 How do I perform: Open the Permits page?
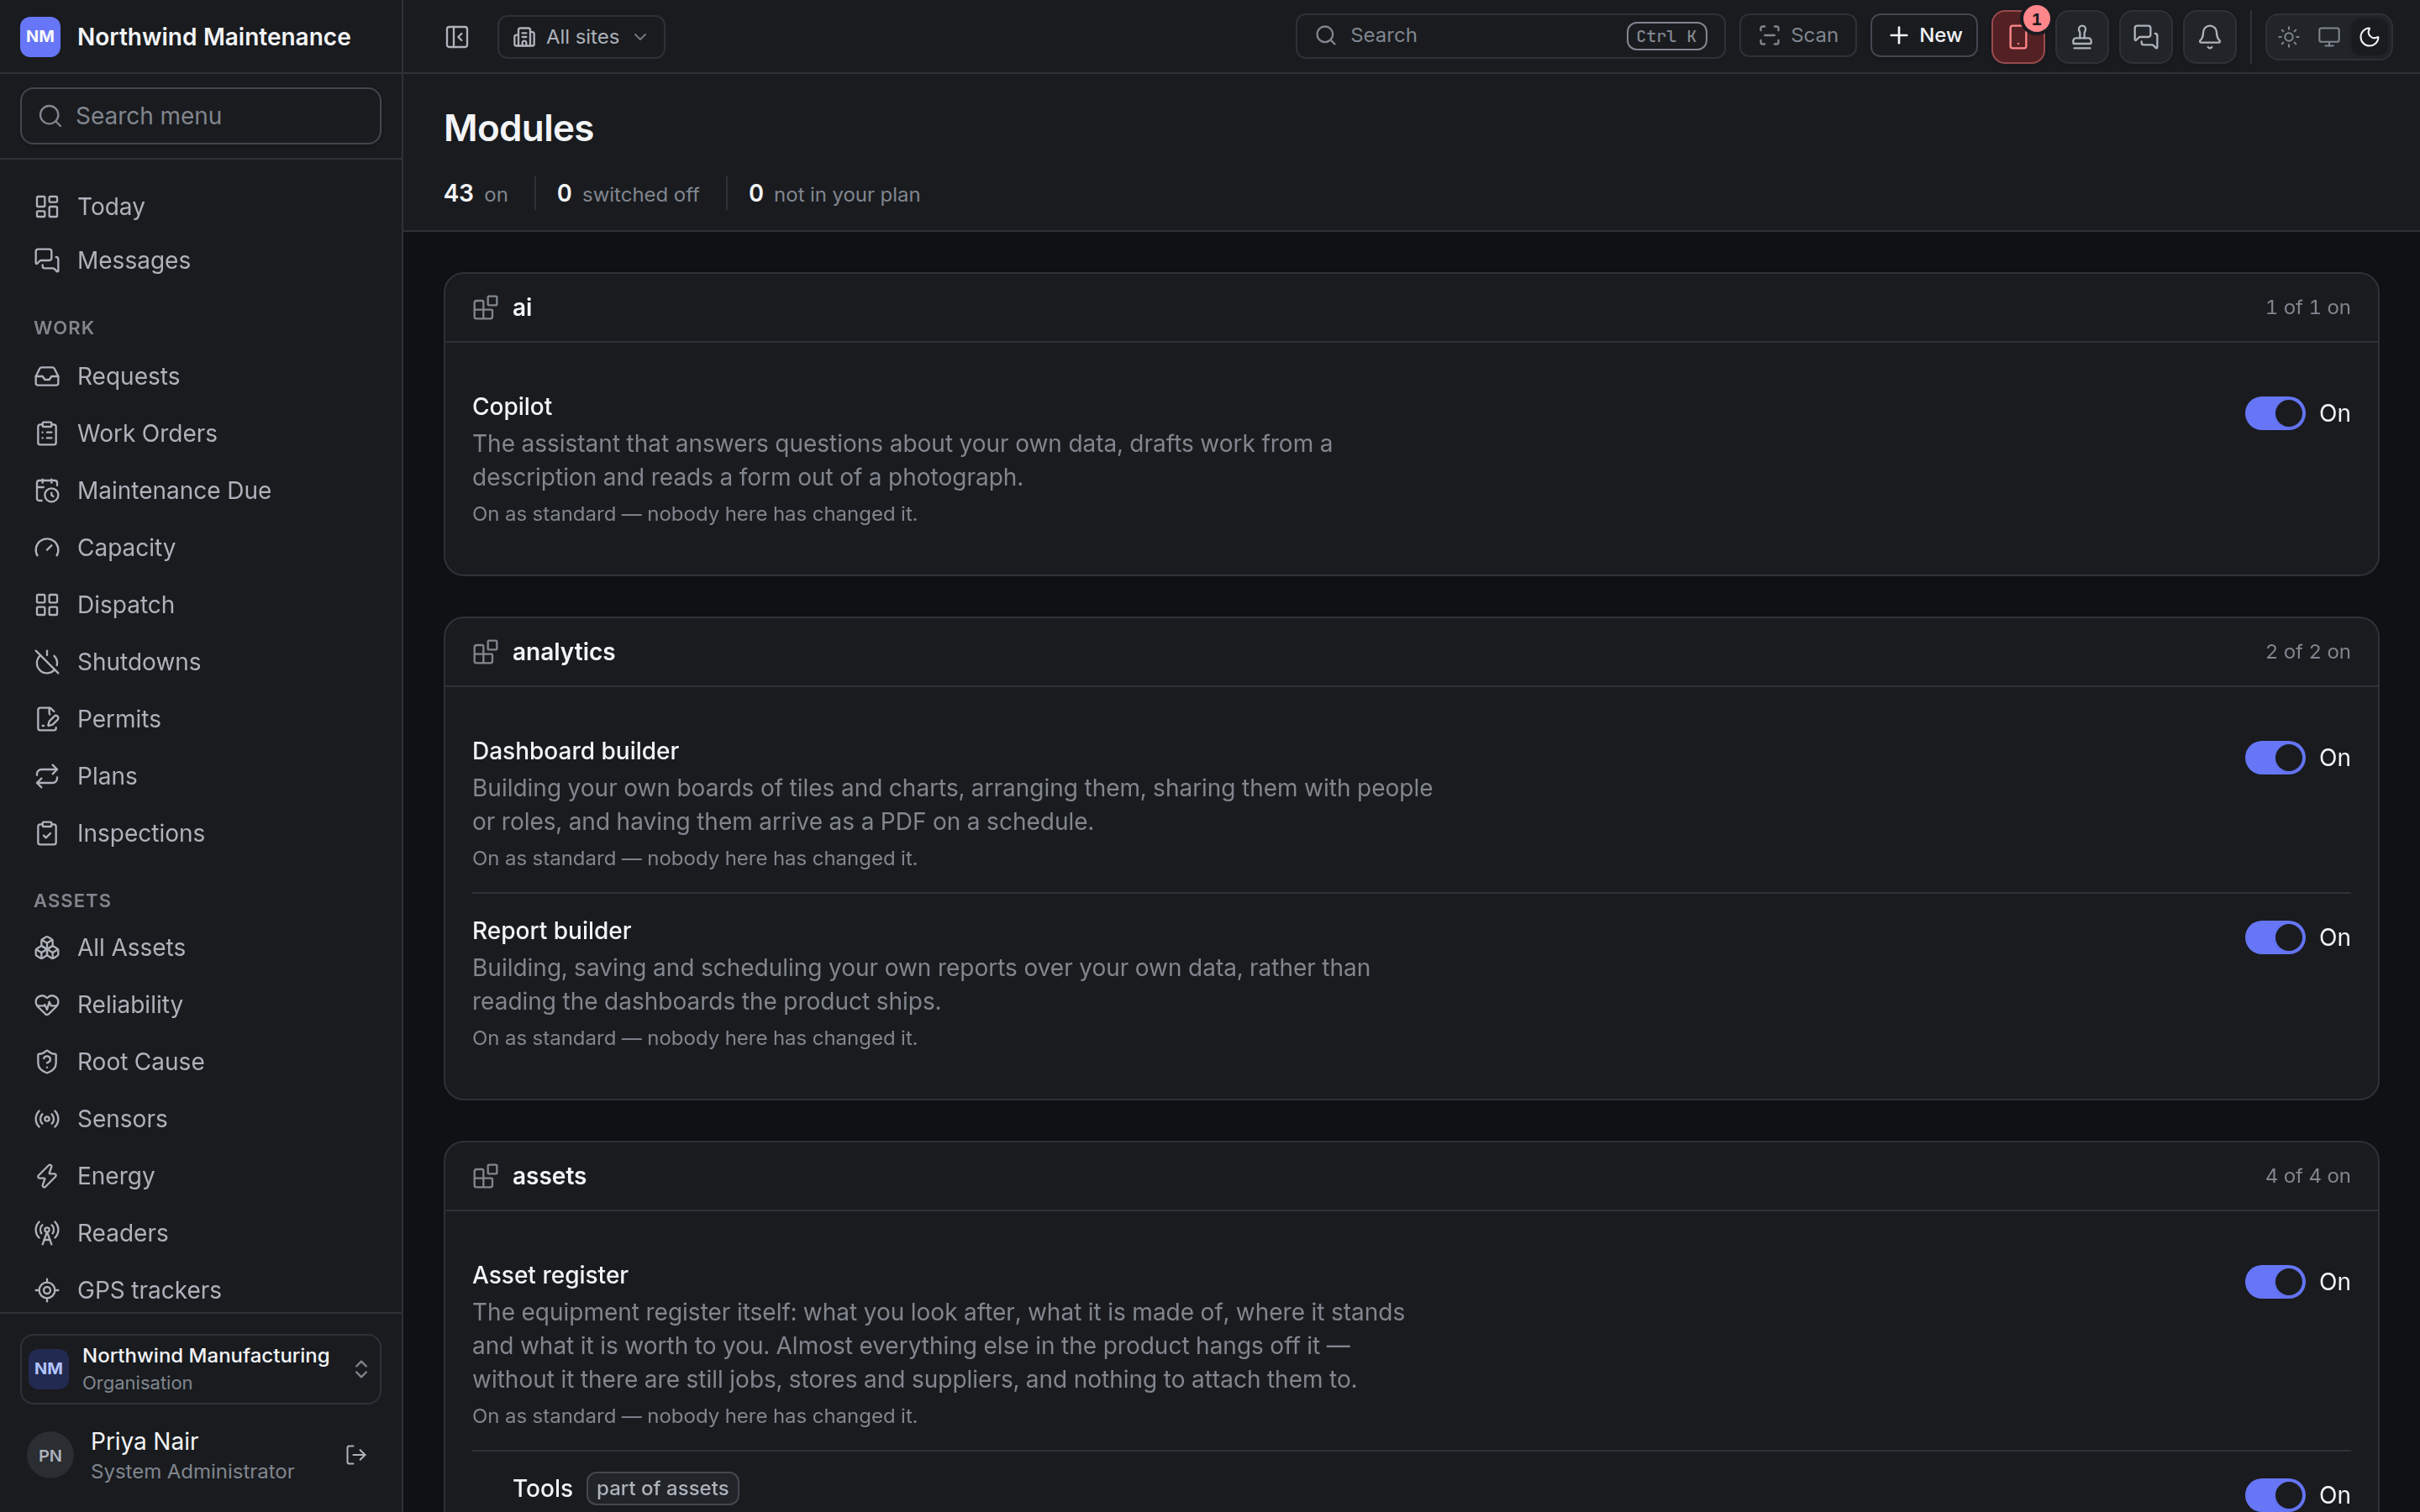click(200, 719)
